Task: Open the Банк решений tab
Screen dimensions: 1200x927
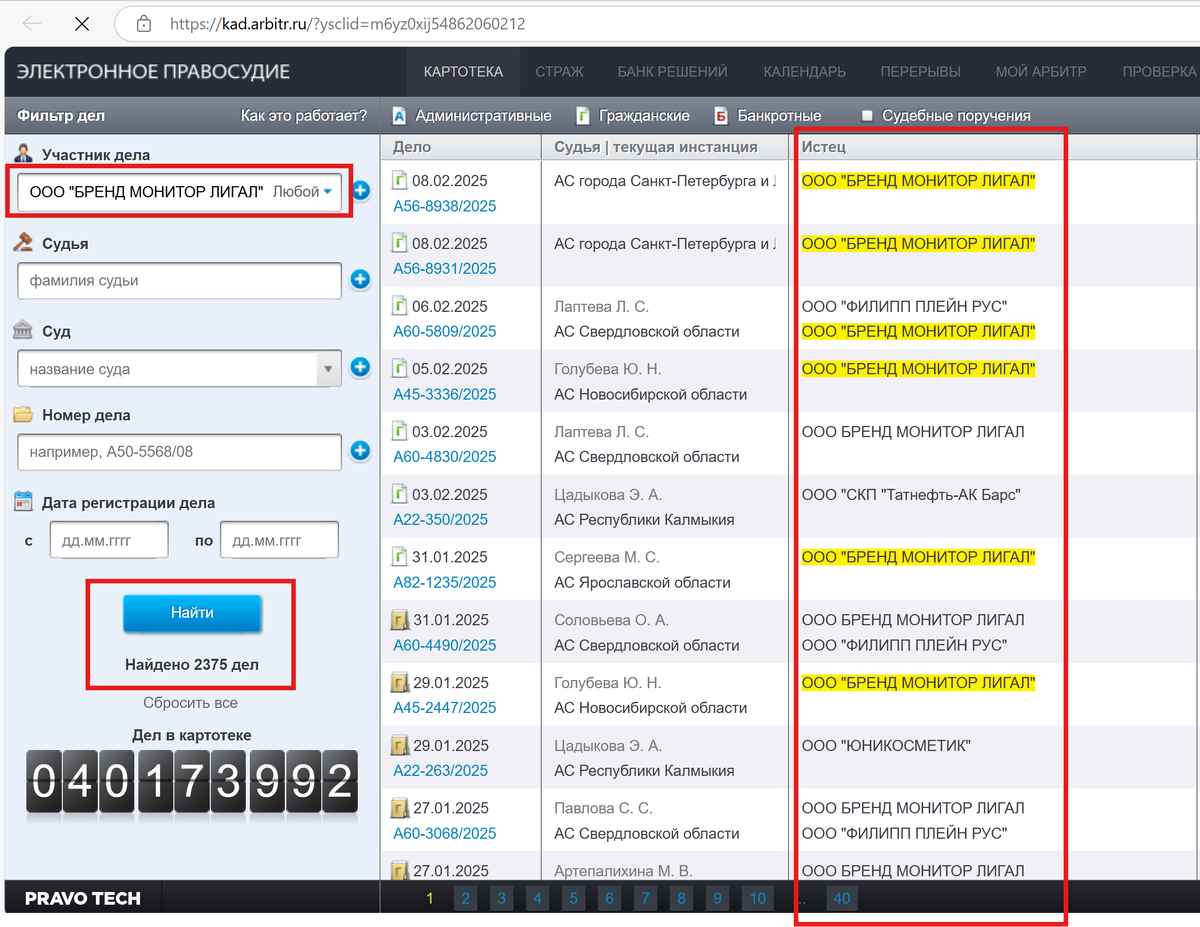Action: [672, 71]
